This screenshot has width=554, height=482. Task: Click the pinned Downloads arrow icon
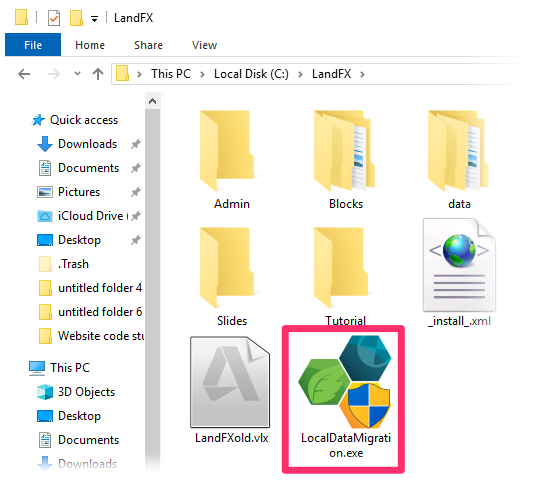click(45, 144)
